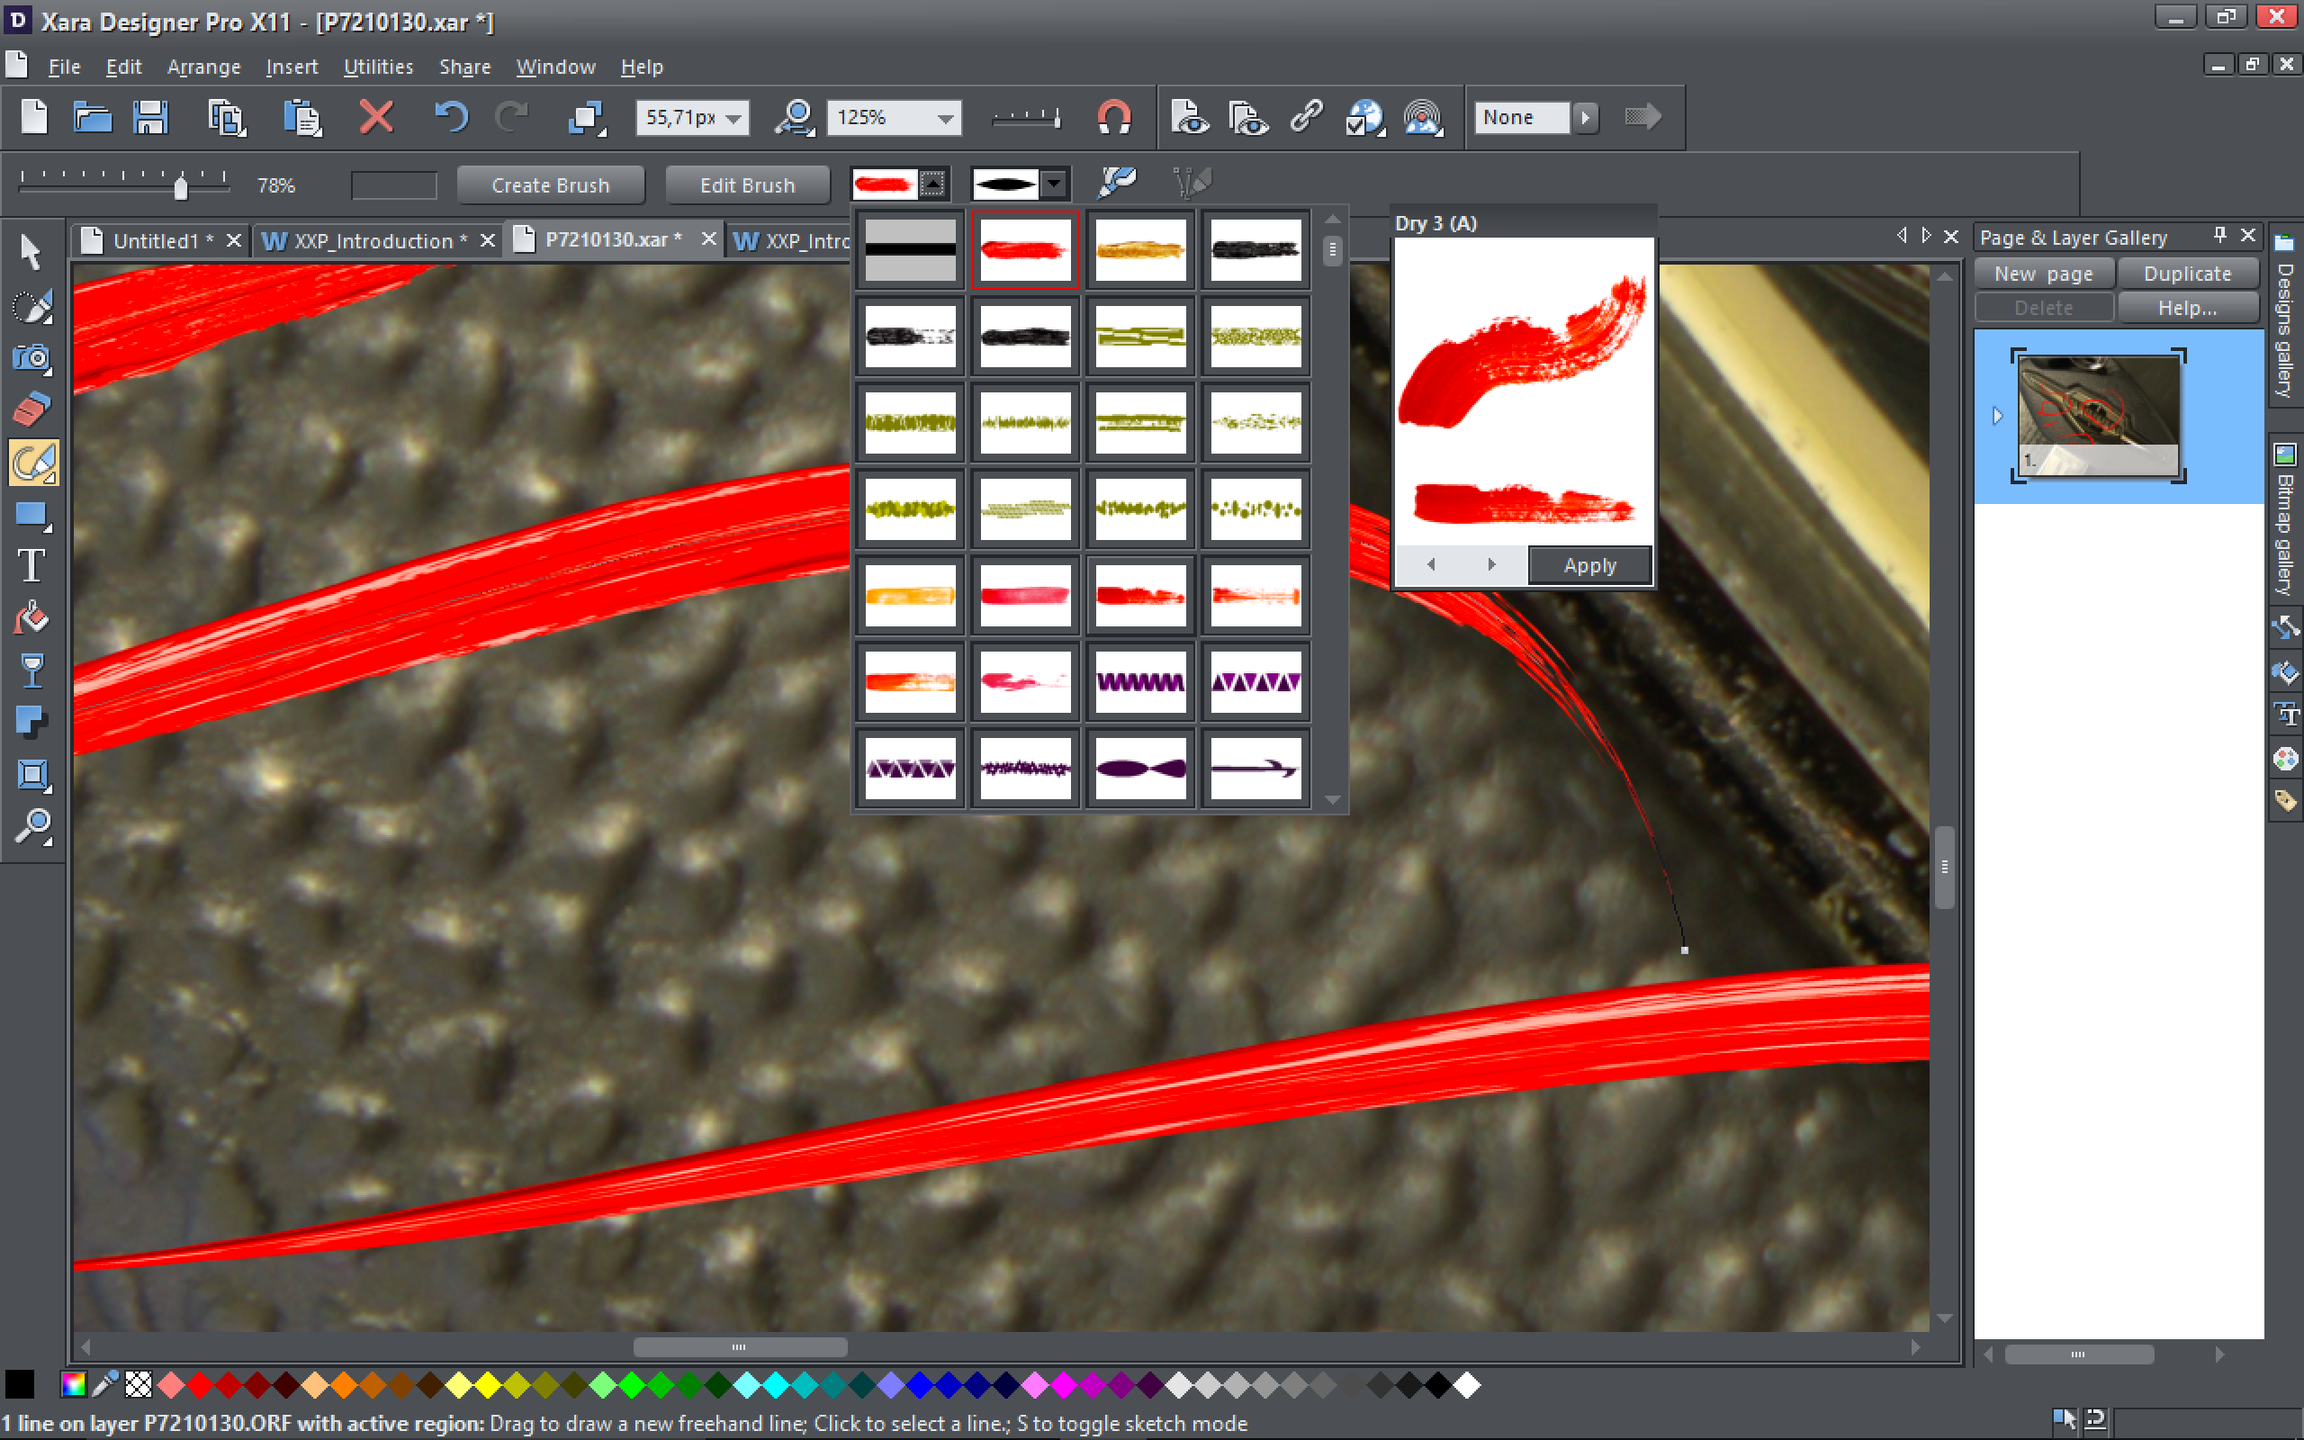Choose the Eraser tool
Screen dimensions: 2304x1440
pyautogui.click(x=31, y=408)
